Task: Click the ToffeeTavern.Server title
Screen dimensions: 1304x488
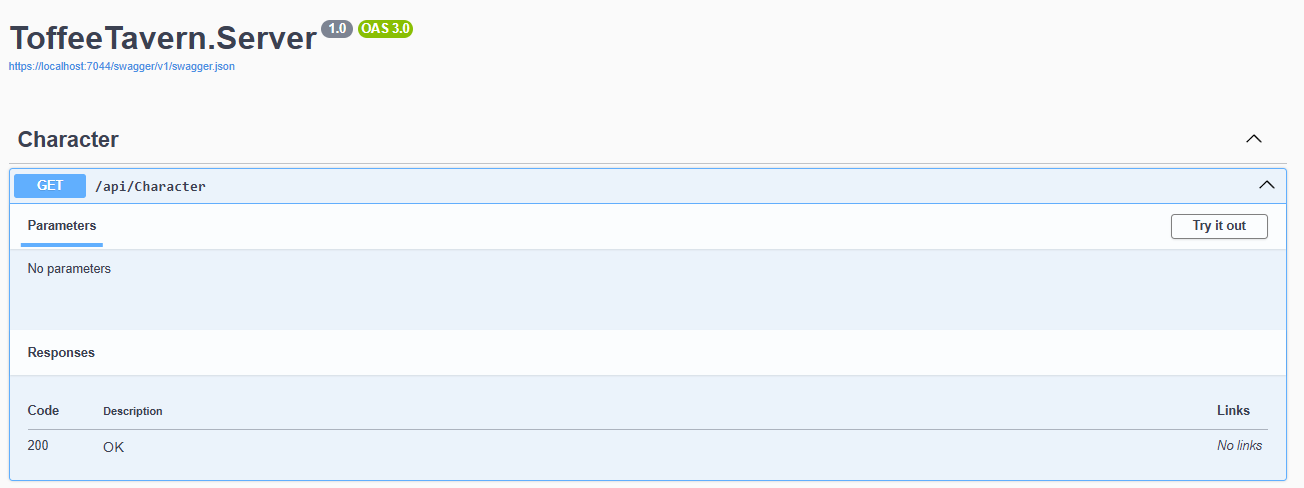Action: click(x=163, y=38)
